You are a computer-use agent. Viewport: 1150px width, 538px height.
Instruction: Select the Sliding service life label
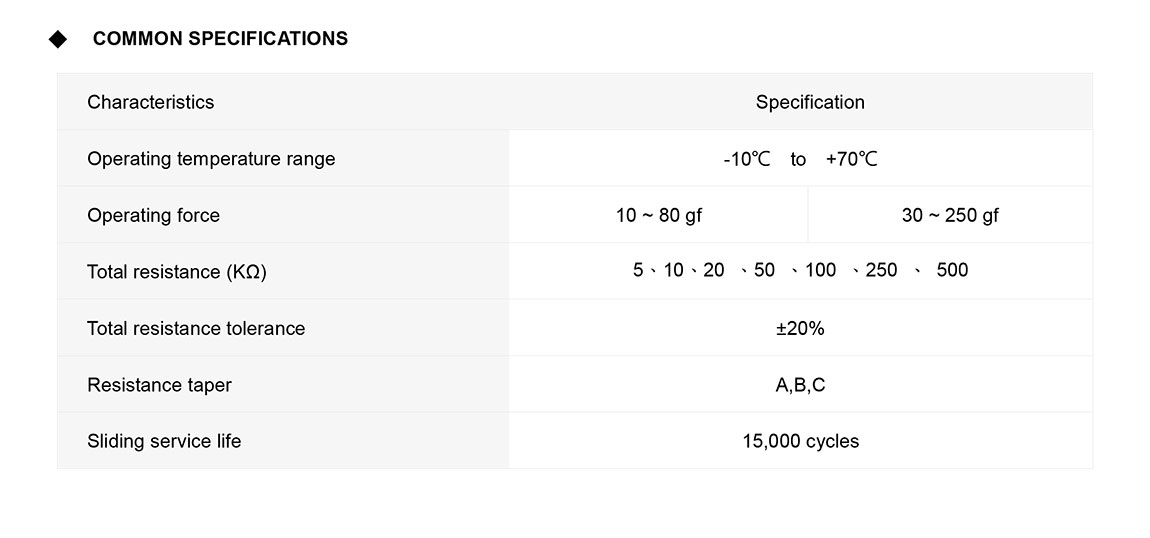[x=164, y=441]
